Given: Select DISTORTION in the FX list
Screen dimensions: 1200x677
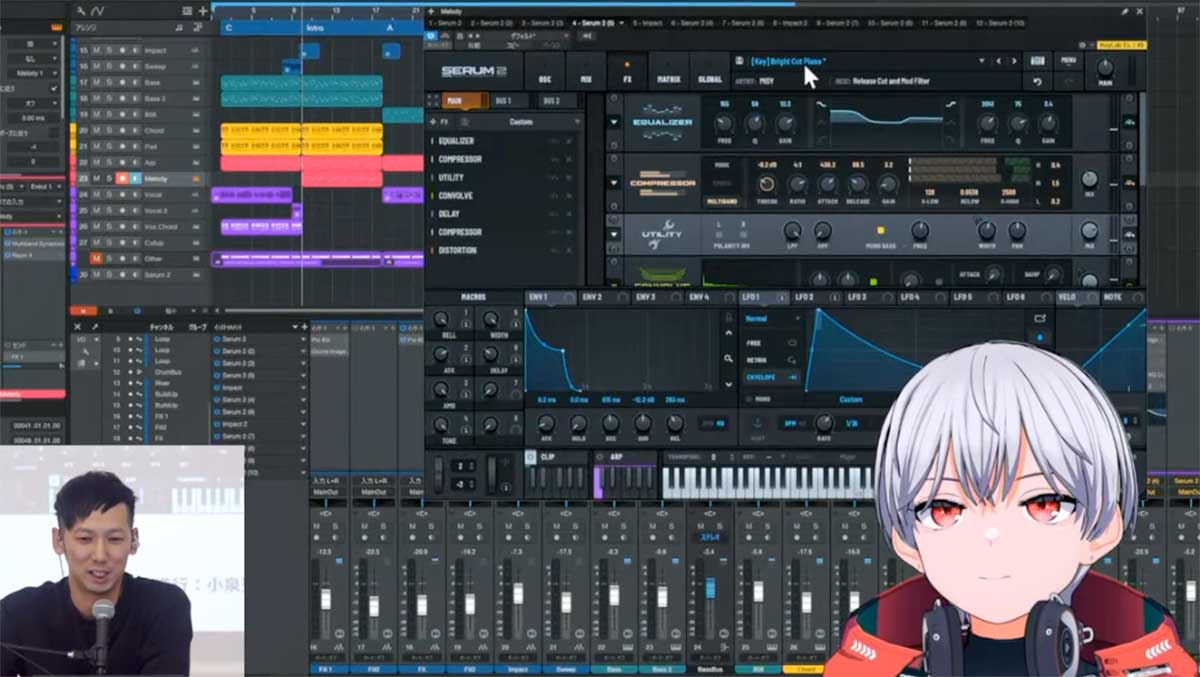Looking at the screenshot, I should pos(458,250).
